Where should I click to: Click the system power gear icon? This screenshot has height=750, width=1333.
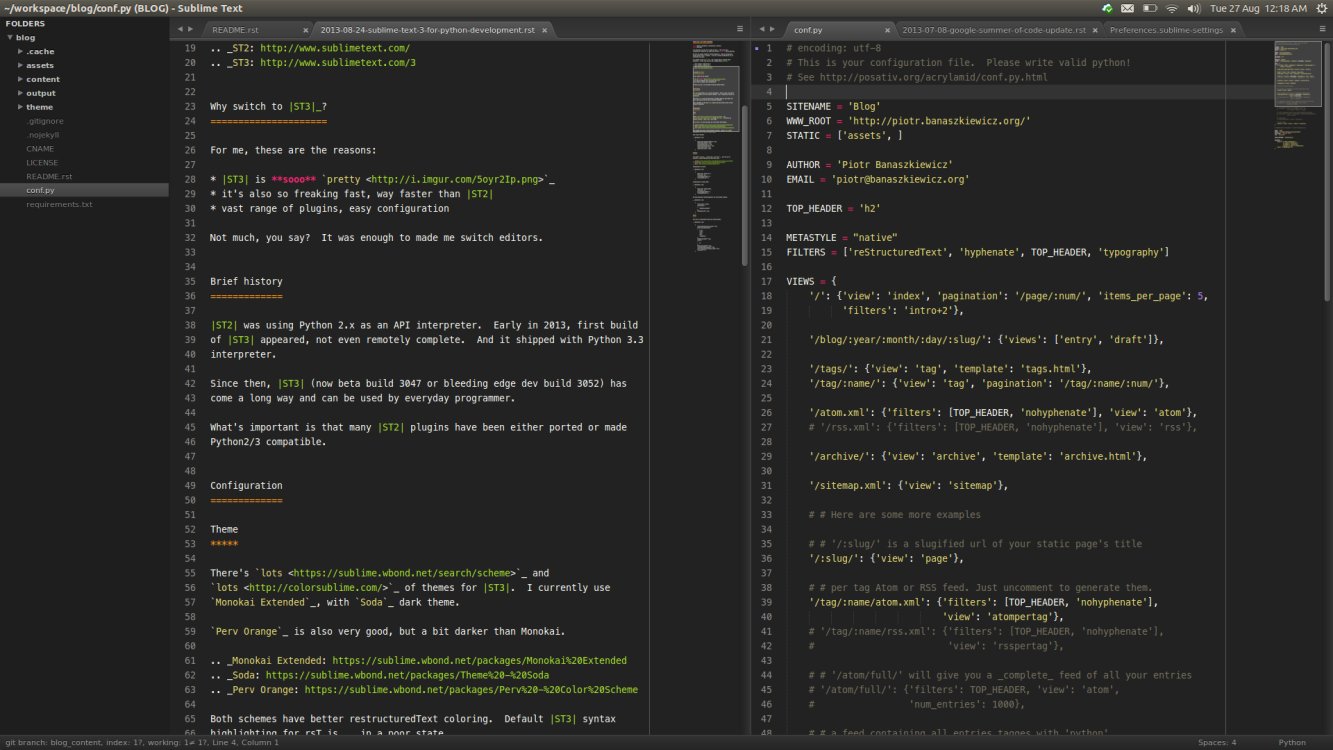point(1320,8)
